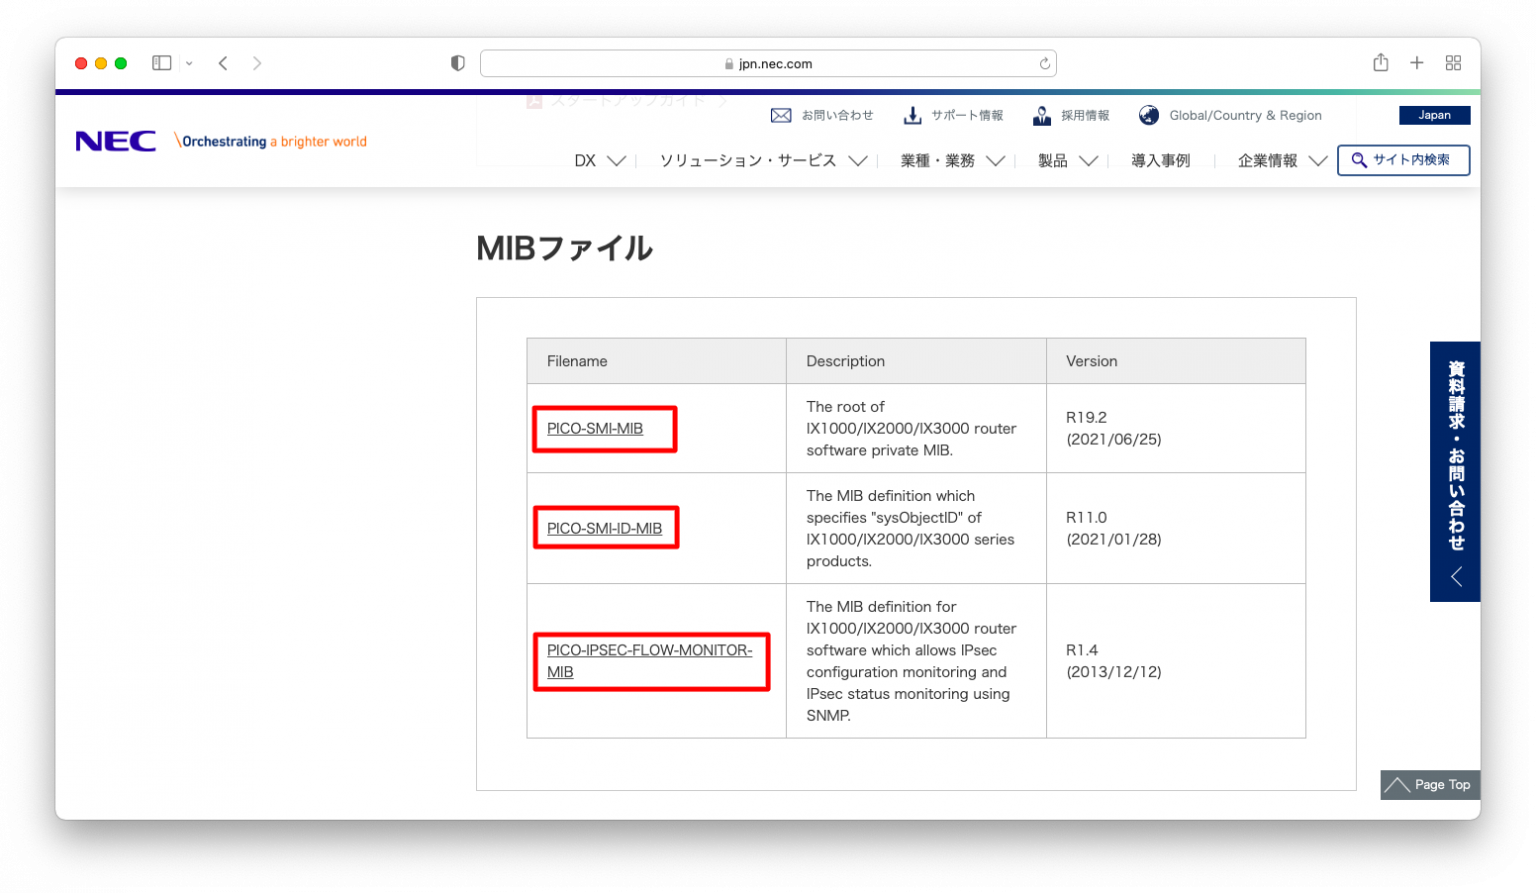
Task: Toggle the Safari sidebar
Action: click(x=161, y=62)
